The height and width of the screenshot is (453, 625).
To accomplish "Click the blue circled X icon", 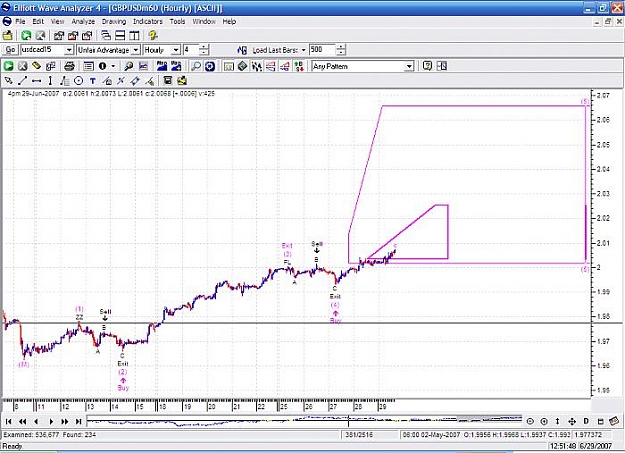I will coord(210,66).
